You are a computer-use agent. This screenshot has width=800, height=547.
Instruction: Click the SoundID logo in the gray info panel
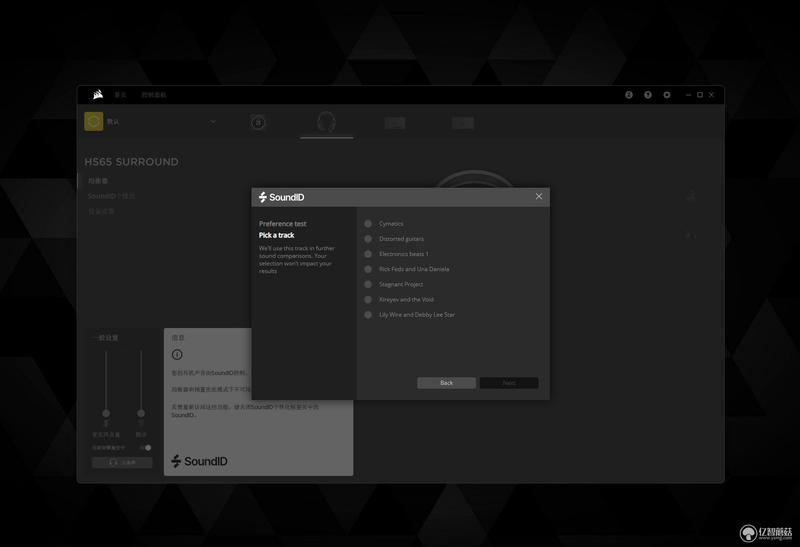click(199, 461)
